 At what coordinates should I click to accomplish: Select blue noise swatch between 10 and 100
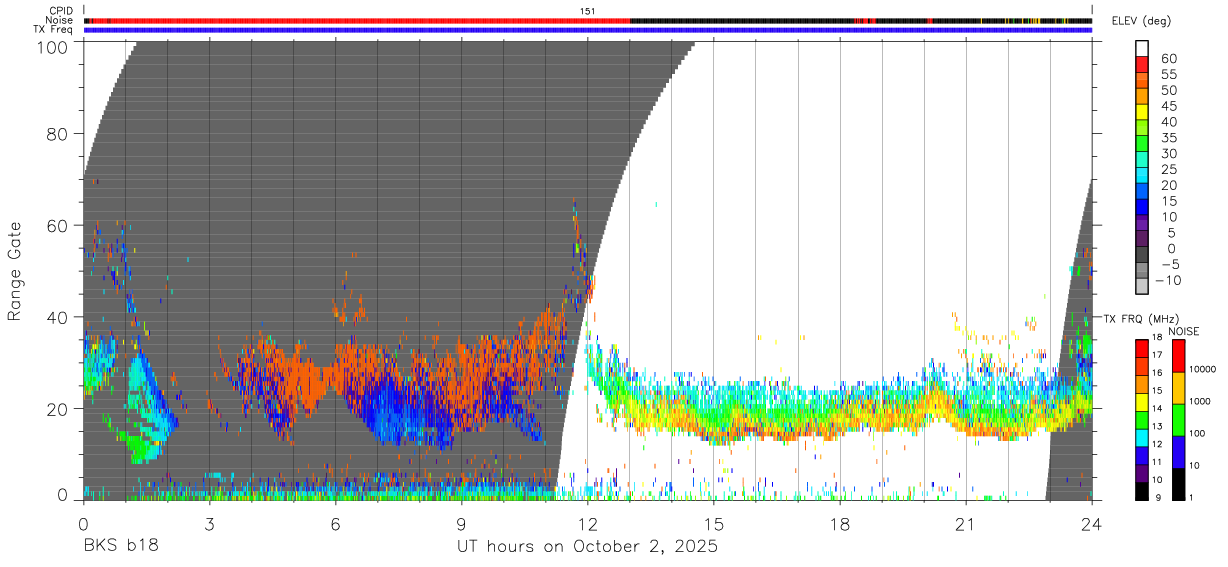1179,452
